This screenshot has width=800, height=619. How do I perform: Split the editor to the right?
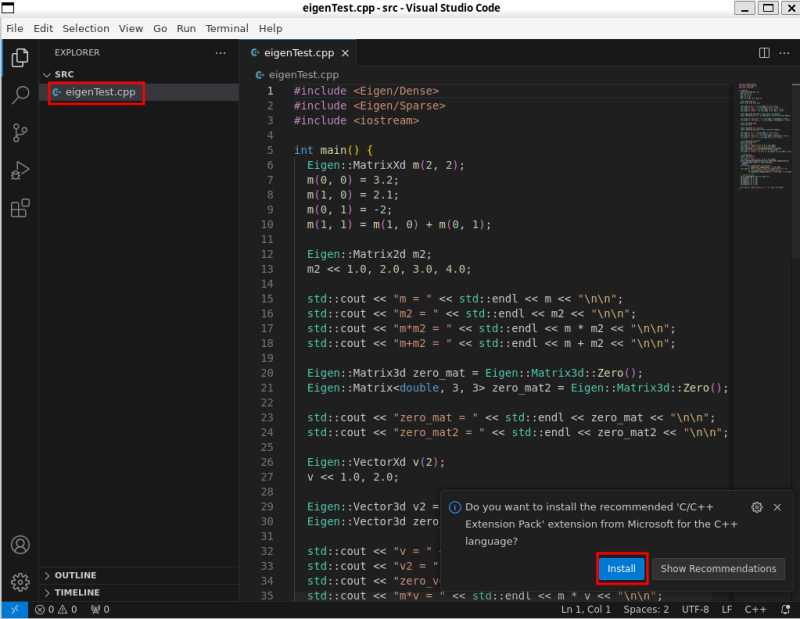tap(764, 53)
